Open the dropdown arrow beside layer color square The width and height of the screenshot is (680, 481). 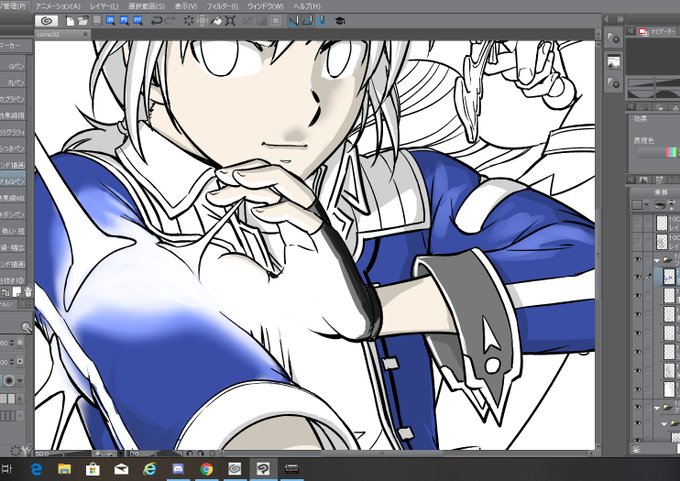pyautogui.click(x=646, y=205)
